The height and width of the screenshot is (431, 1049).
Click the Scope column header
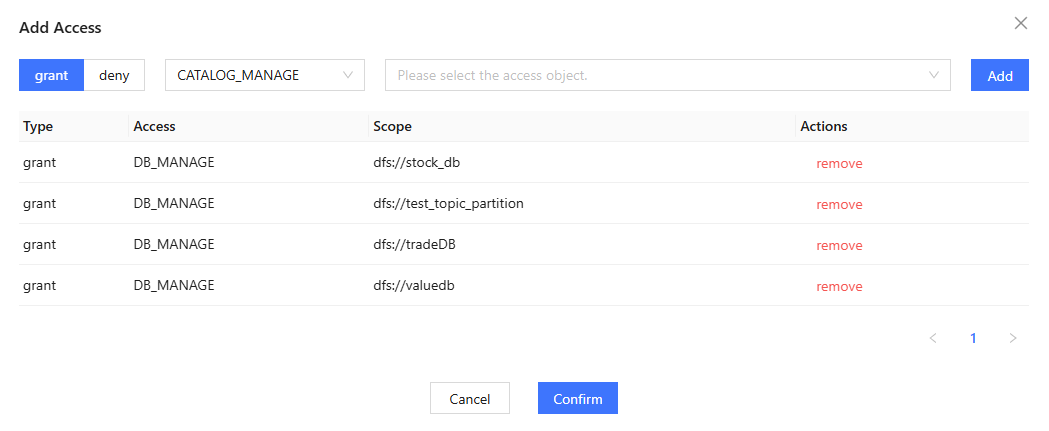(x=392, y=127)
